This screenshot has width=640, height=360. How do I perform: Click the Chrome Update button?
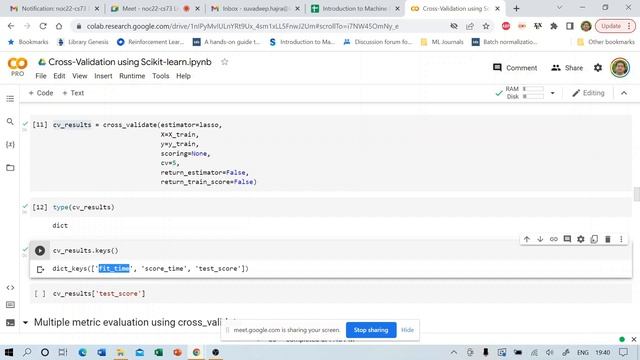click(616, 26)
